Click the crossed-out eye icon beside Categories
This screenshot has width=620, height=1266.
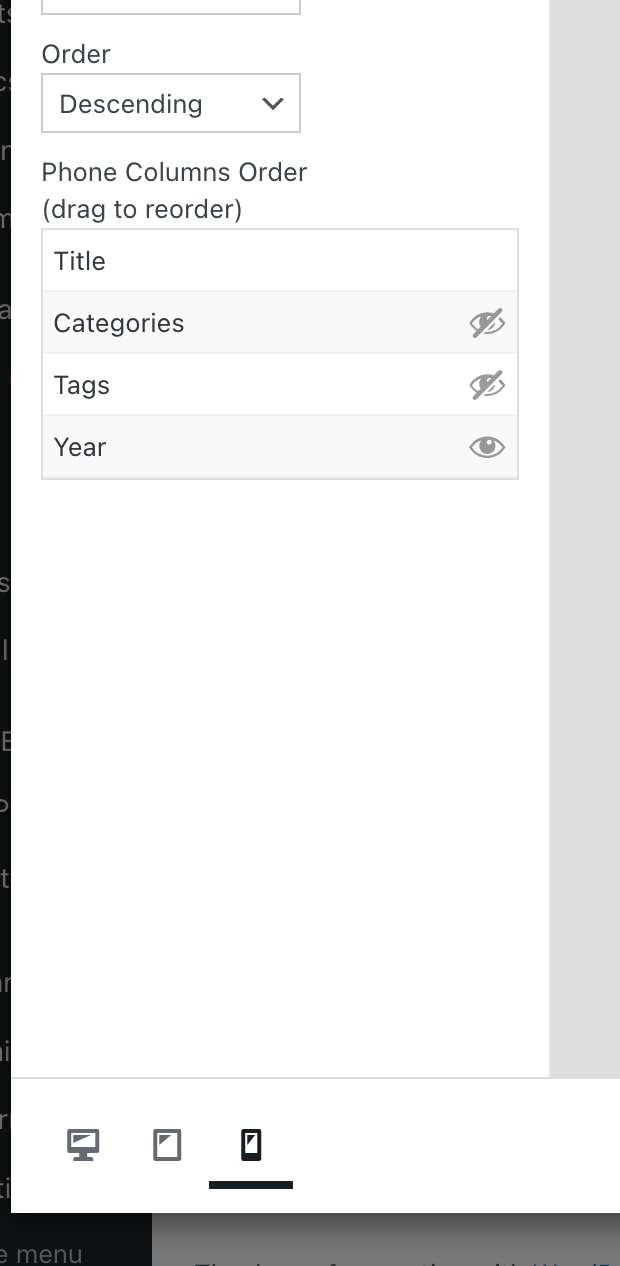point(487,322)
